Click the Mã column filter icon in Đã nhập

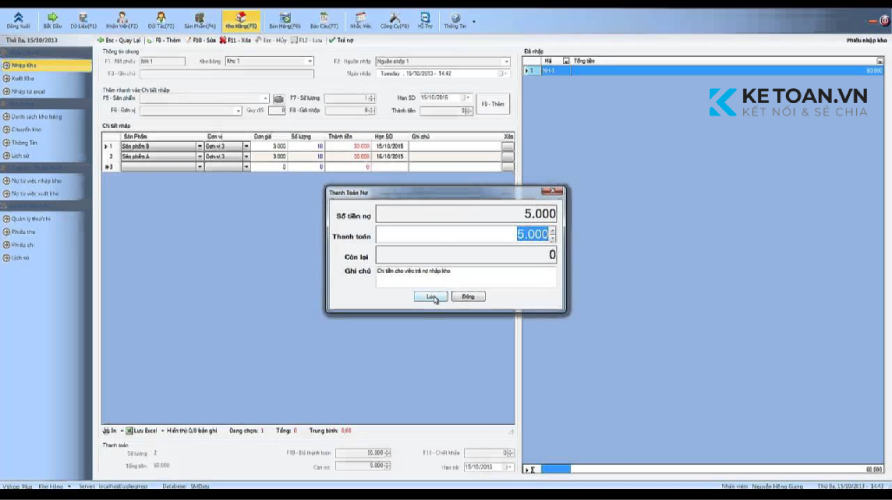(565, 61)
